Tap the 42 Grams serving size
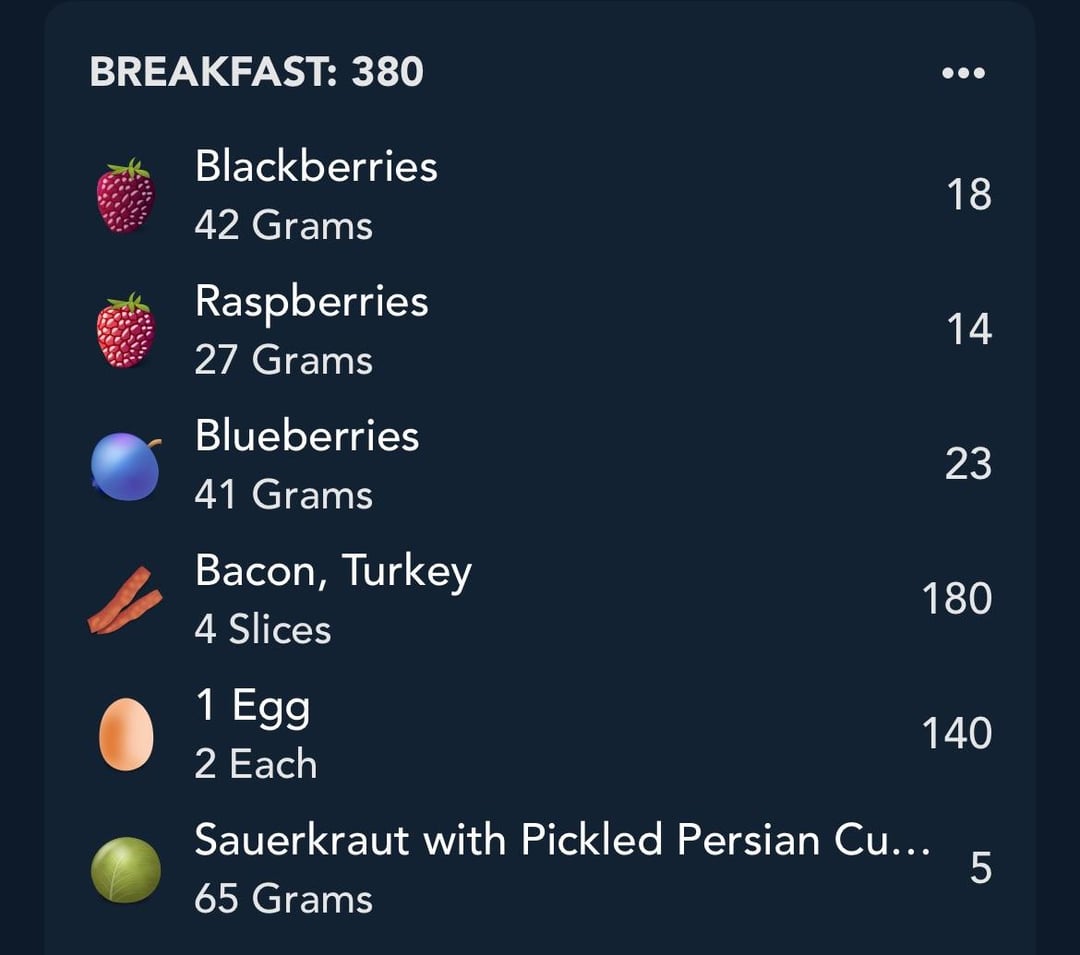 (x=283, y=226)
